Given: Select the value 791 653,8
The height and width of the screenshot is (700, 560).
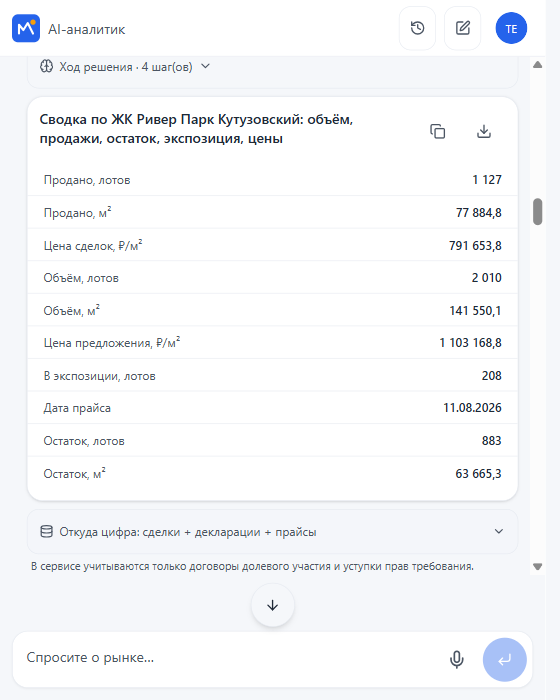Looking at the screenshot, I should [475, 246].
